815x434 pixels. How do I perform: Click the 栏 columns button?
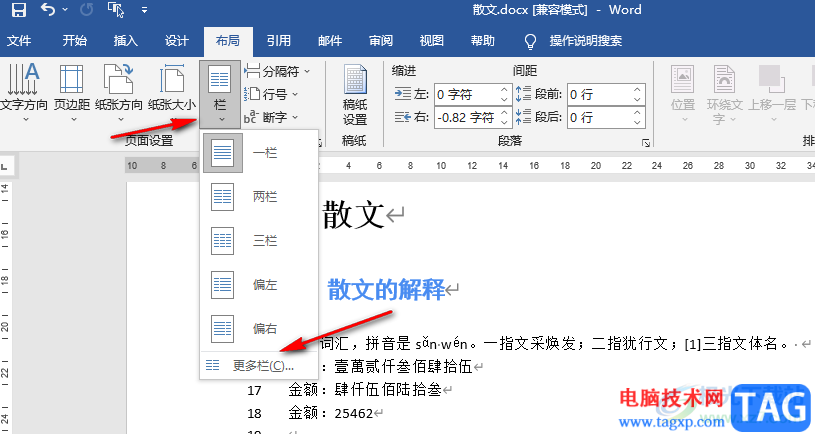tap(220, 94)
